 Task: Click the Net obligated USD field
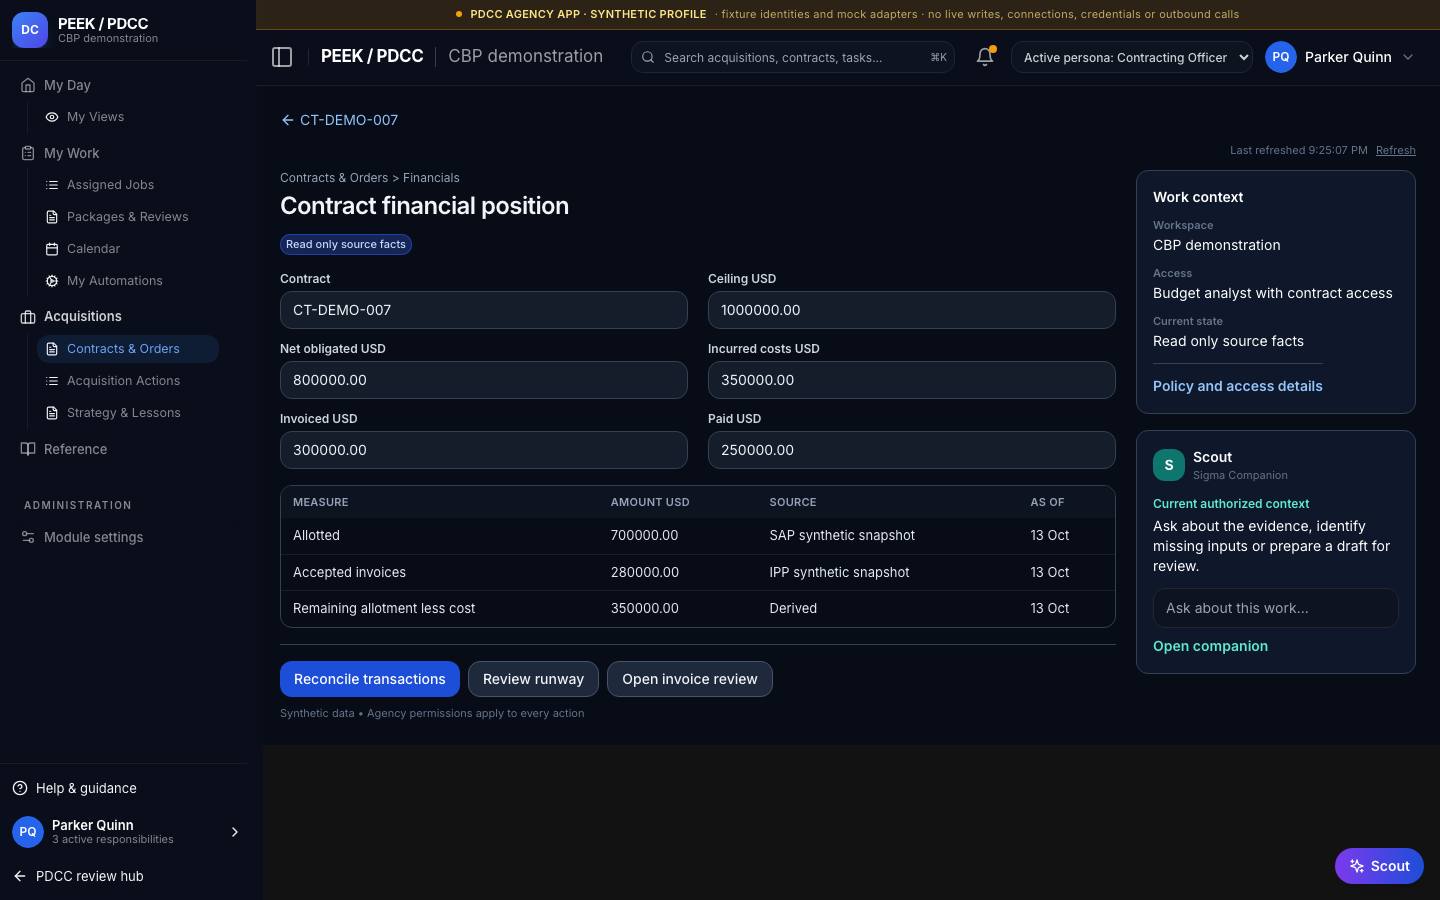click(484, 380)
